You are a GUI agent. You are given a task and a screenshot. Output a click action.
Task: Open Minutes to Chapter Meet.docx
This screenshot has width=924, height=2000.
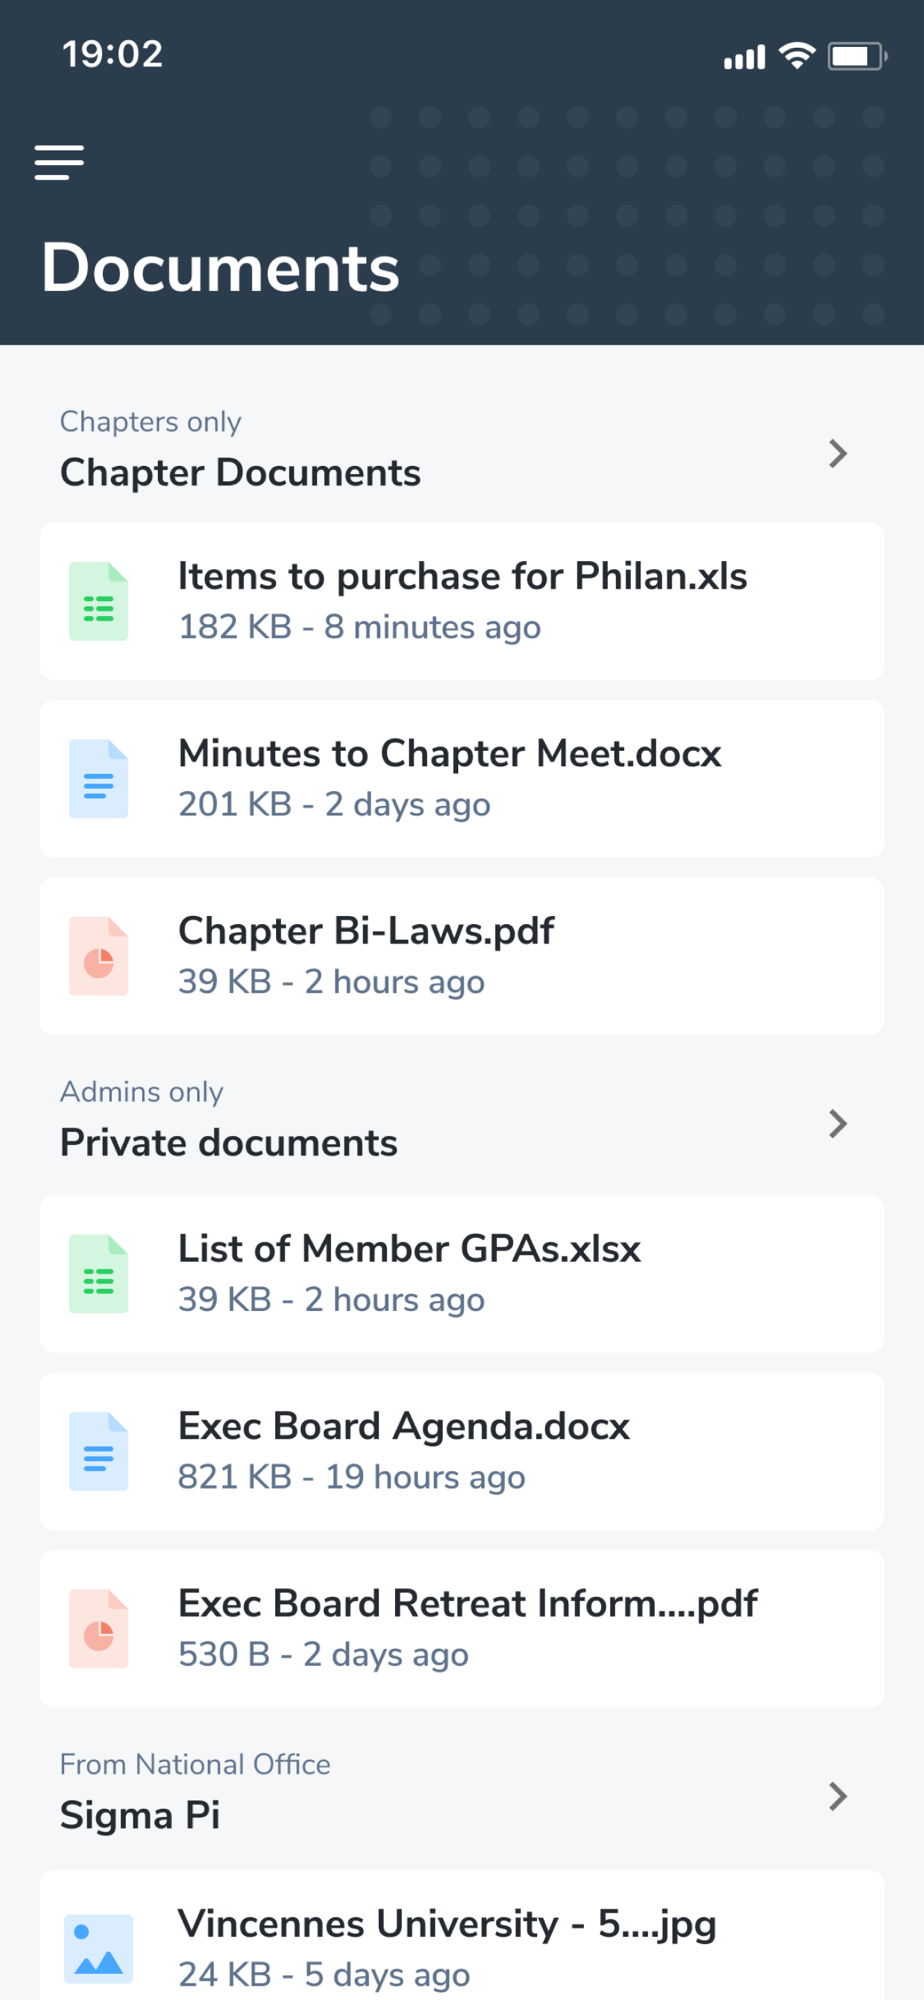462,779
